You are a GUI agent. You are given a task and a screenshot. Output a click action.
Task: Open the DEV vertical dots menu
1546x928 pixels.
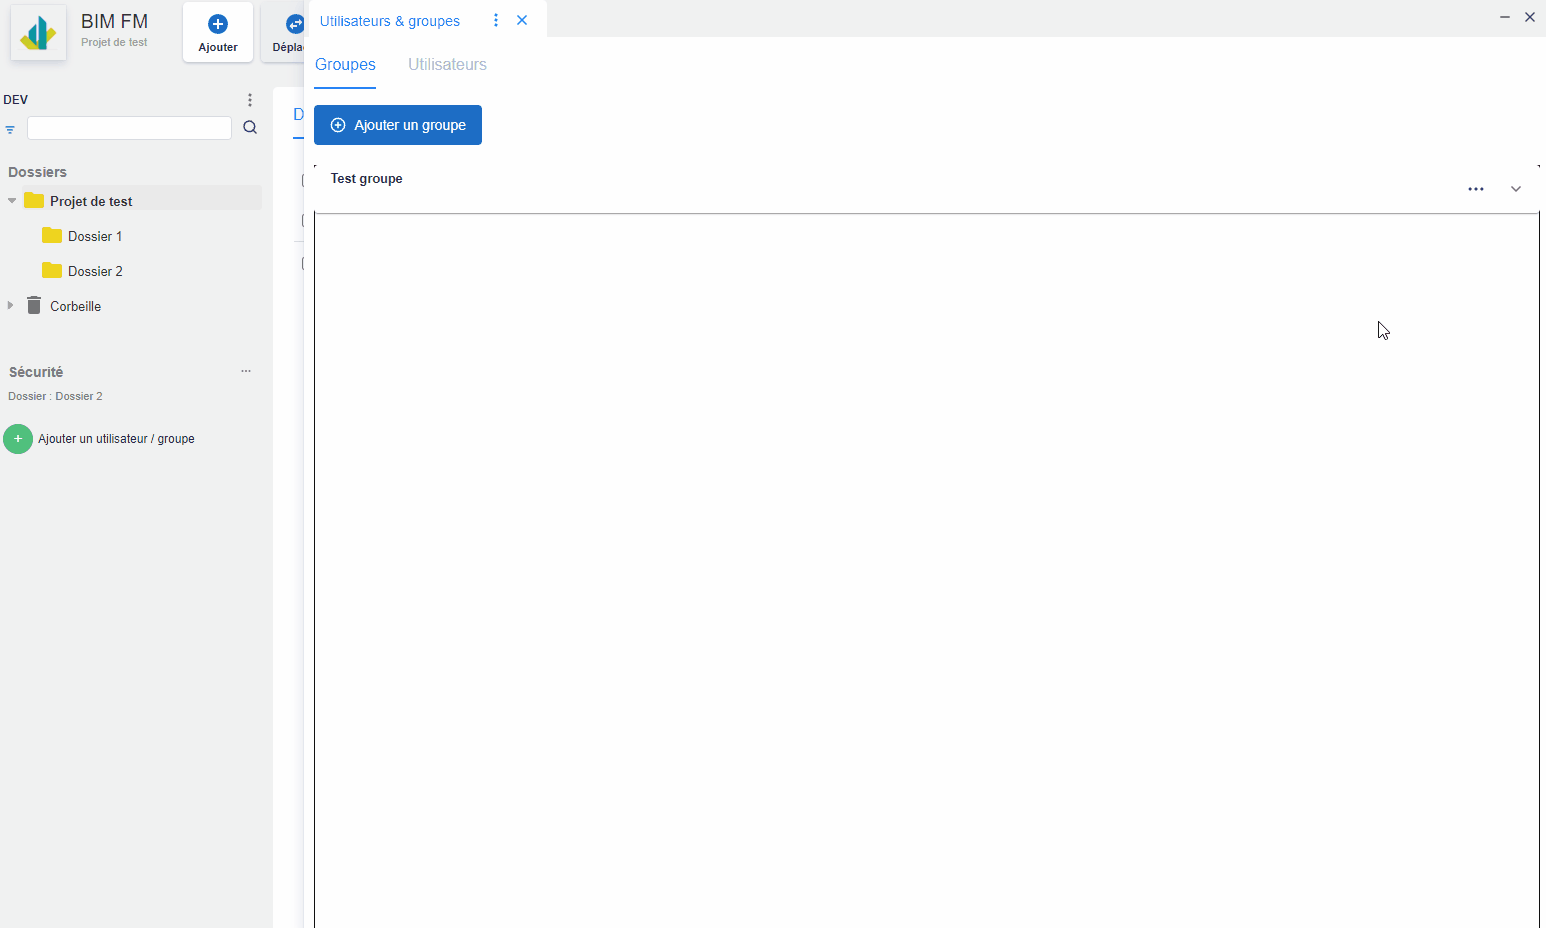(250, 100)
